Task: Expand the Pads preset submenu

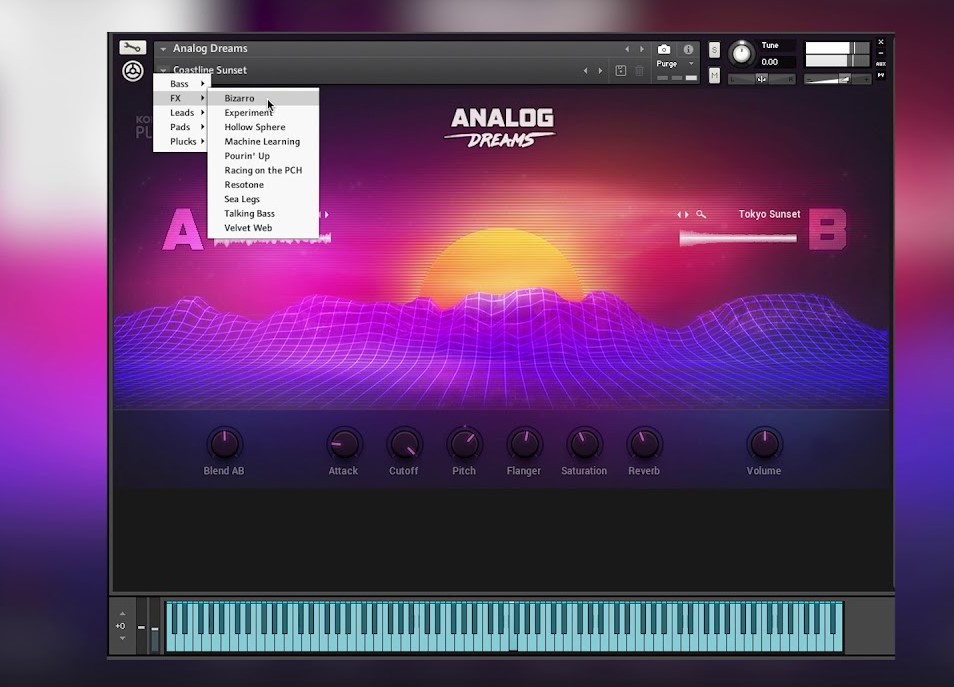Action: [182, 127]
